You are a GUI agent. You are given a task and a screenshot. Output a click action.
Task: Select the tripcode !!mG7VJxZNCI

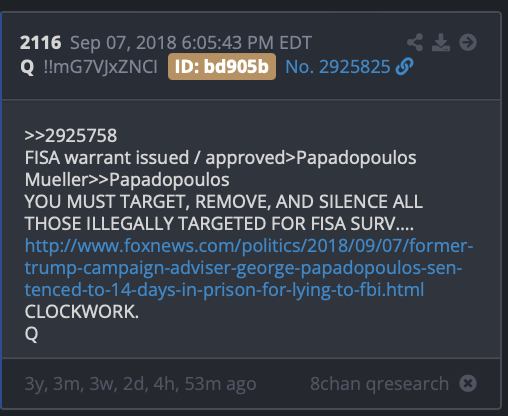(x=100, y=67)
